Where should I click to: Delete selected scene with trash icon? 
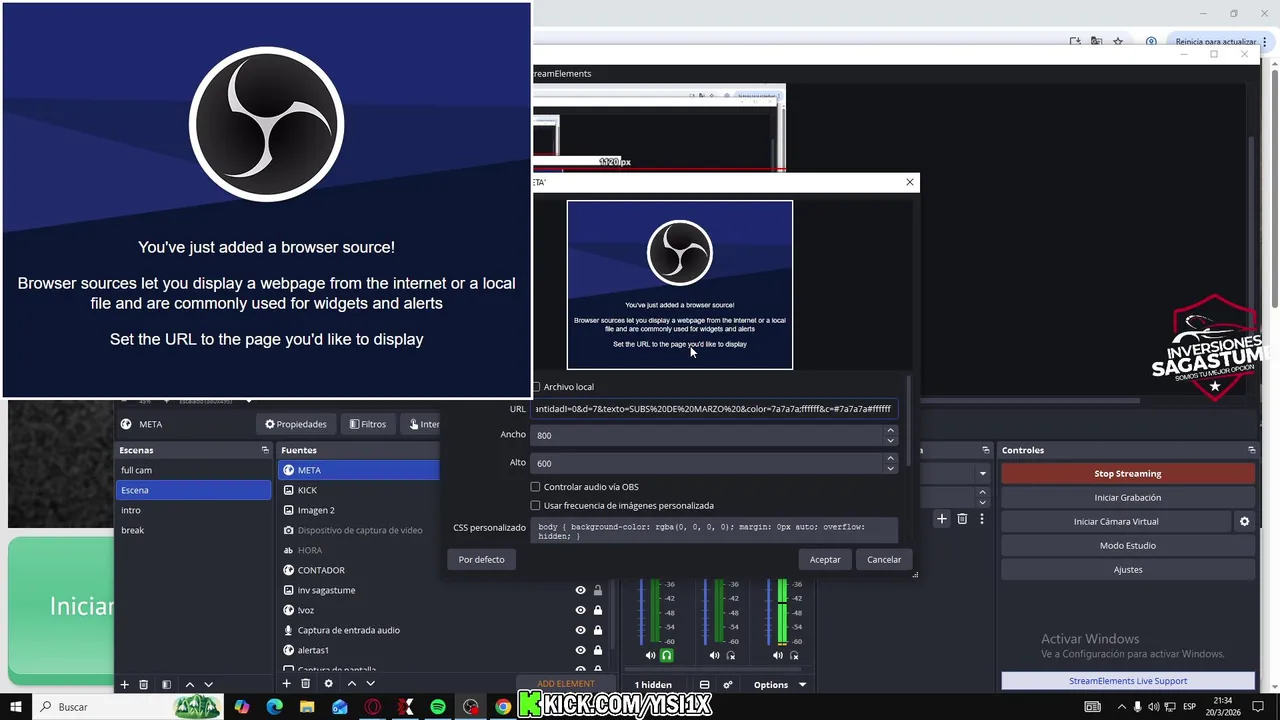[144, 684]
